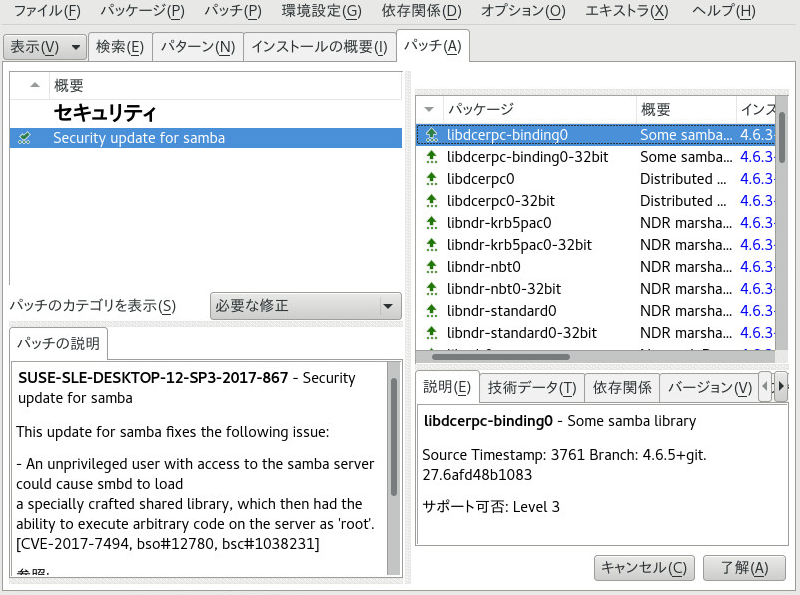Viewport: 800px width, 595px height.
Task: Select the Security update for samba patch
Action: (206, 138)
